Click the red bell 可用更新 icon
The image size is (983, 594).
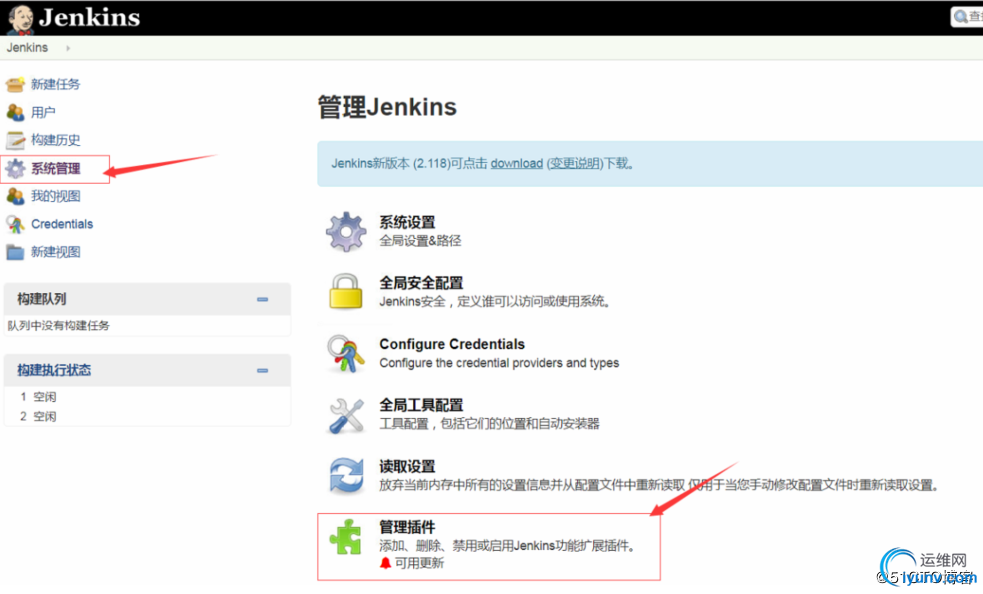pyautogui.click(x=386, y=563)
